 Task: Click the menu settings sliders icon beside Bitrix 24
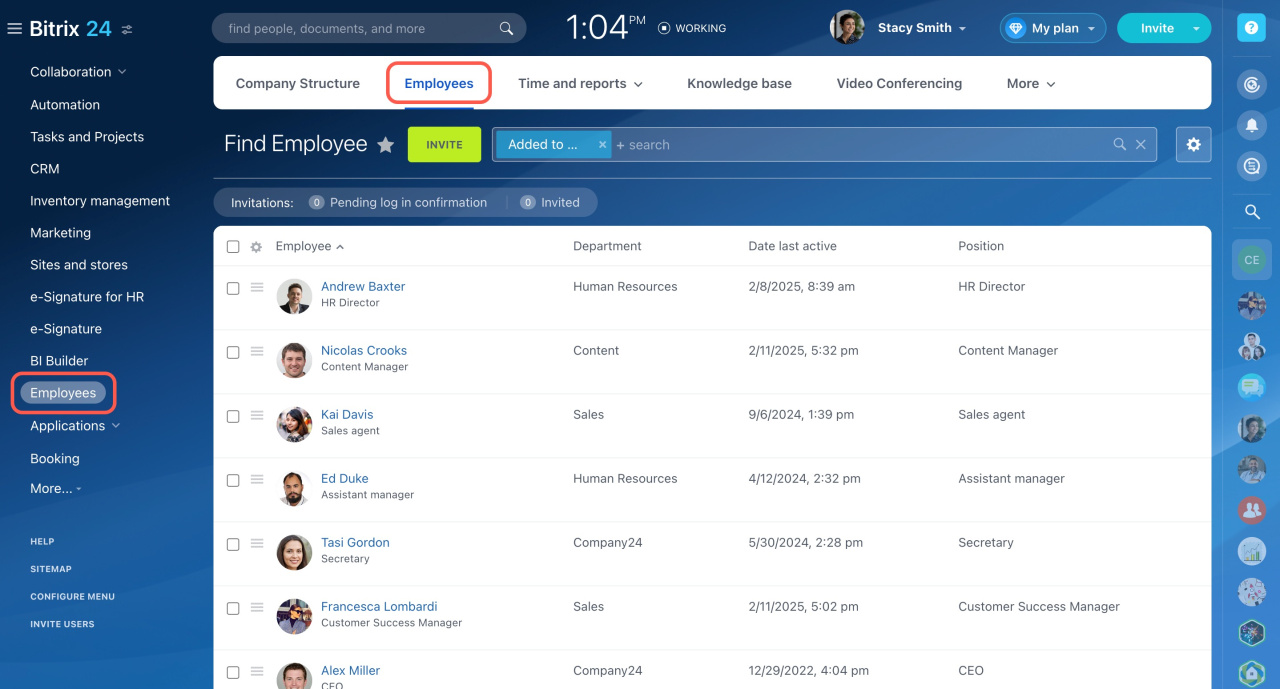click(x=127, y=30)
